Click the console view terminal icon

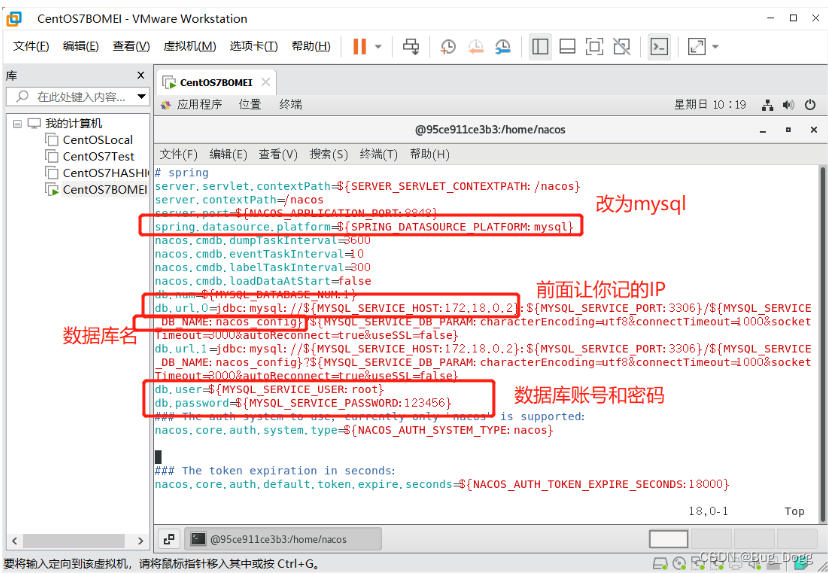(659, 46)
